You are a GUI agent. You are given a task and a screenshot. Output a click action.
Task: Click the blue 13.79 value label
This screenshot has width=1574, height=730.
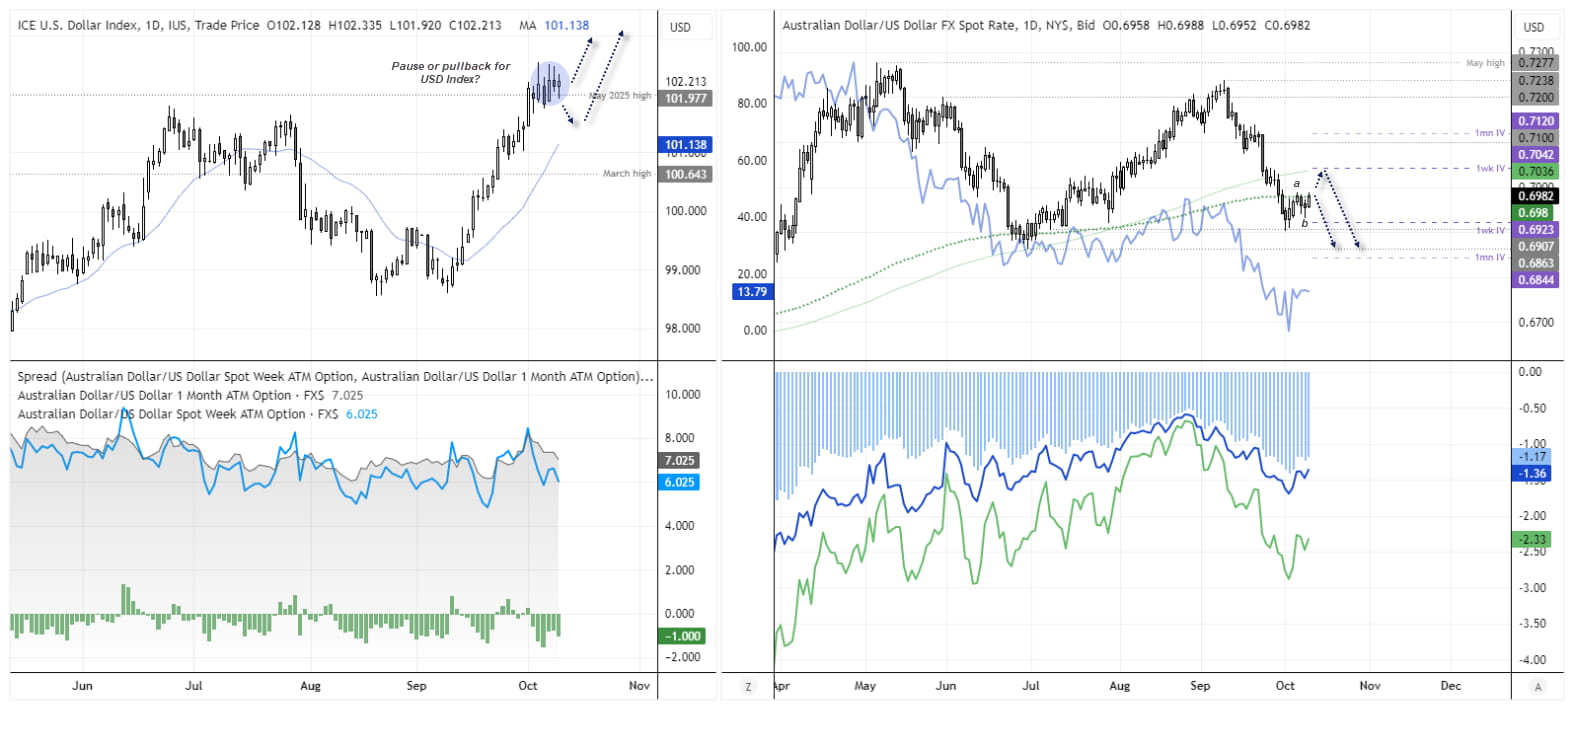tap(752, 292)
